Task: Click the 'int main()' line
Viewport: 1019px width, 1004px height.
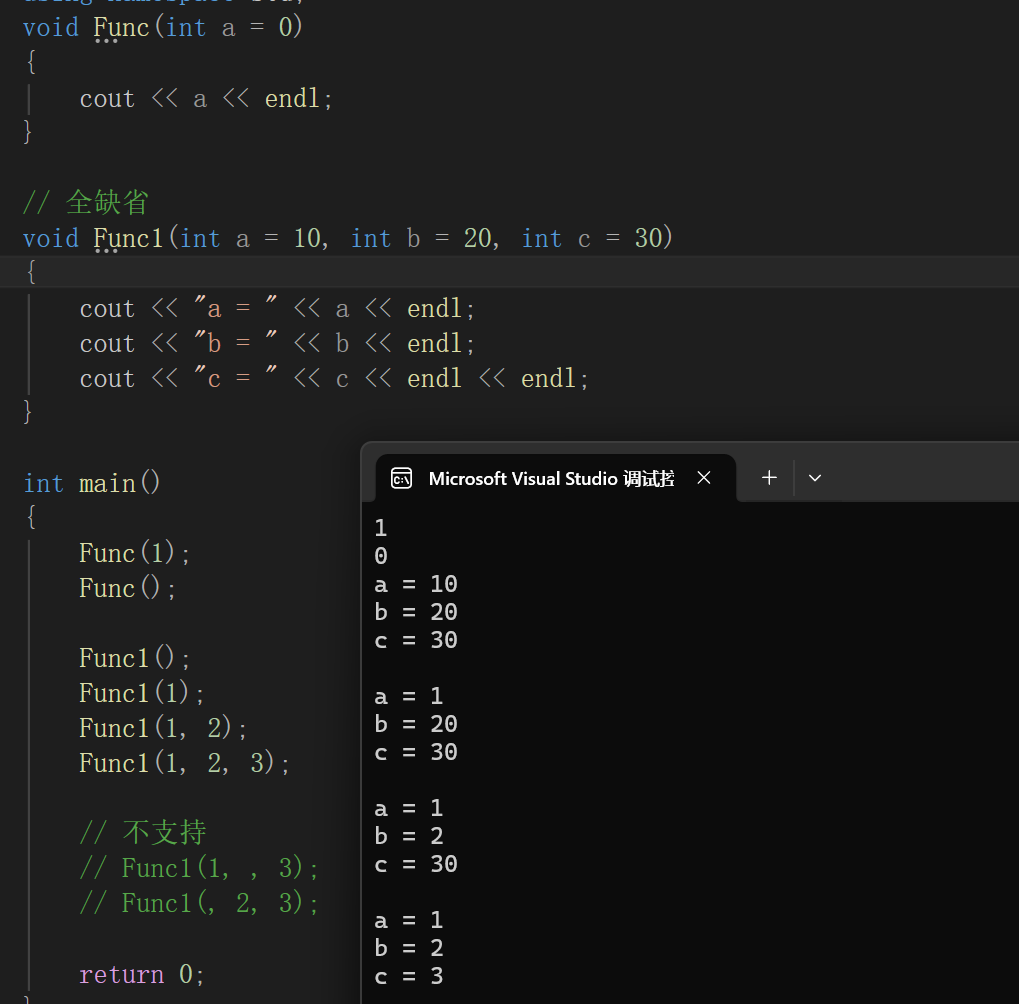Action: [92, 483]
